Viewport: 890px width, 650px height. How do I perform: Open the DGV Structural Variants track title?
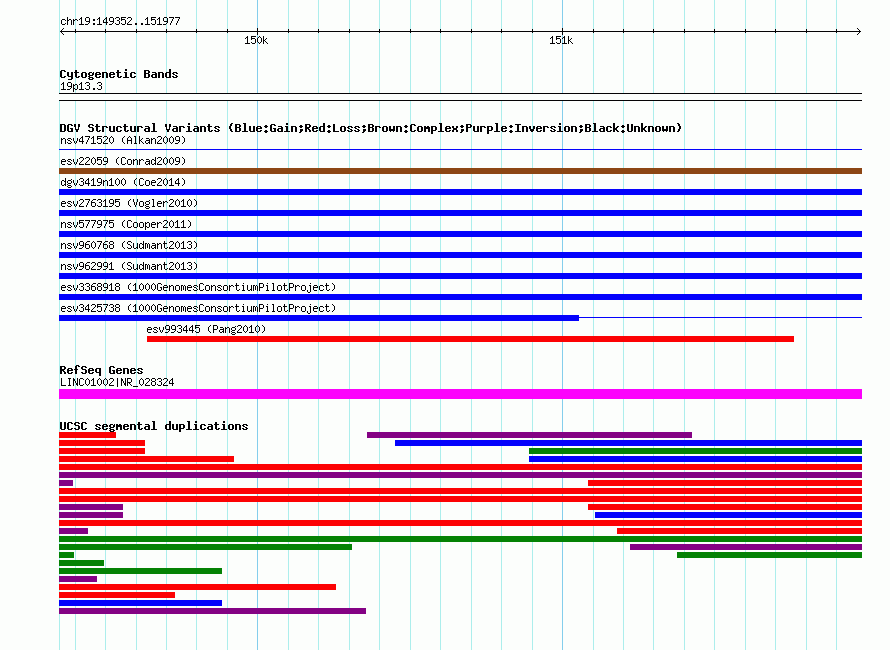pyautogui.click(x=370, y=128)
